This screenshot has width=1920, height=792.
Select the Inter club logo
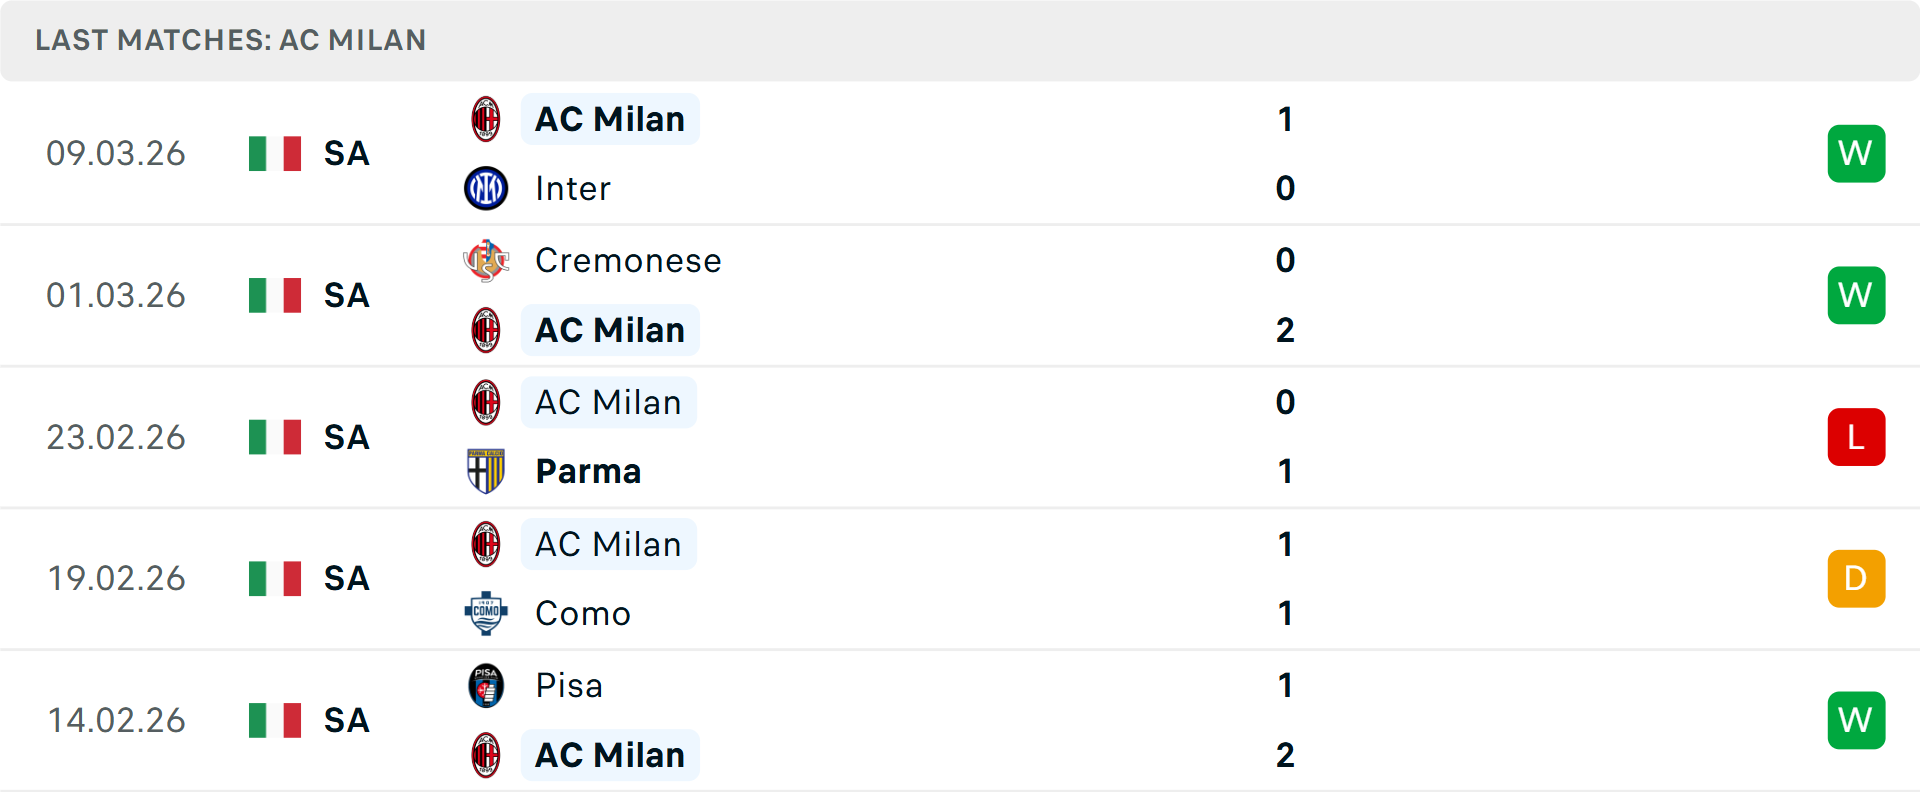coord(486,188)
